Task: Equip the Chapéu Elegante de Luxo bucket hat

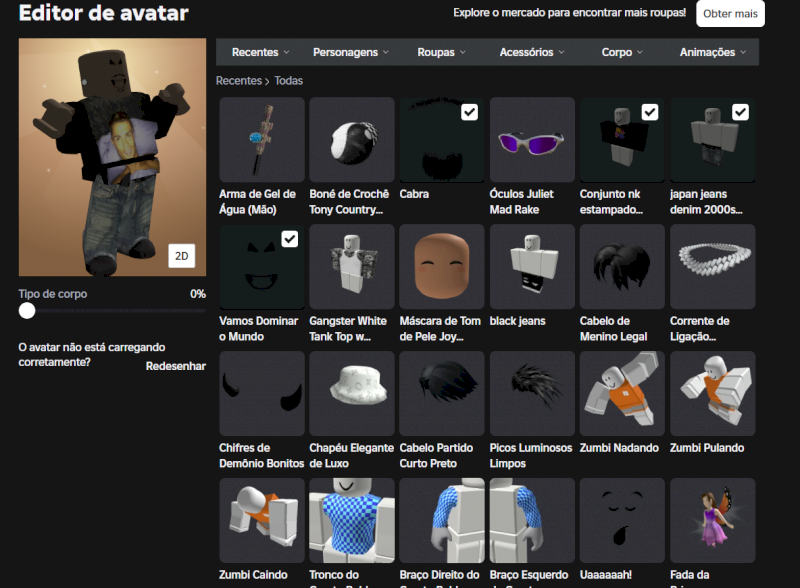Action: [x=352, y=394]
